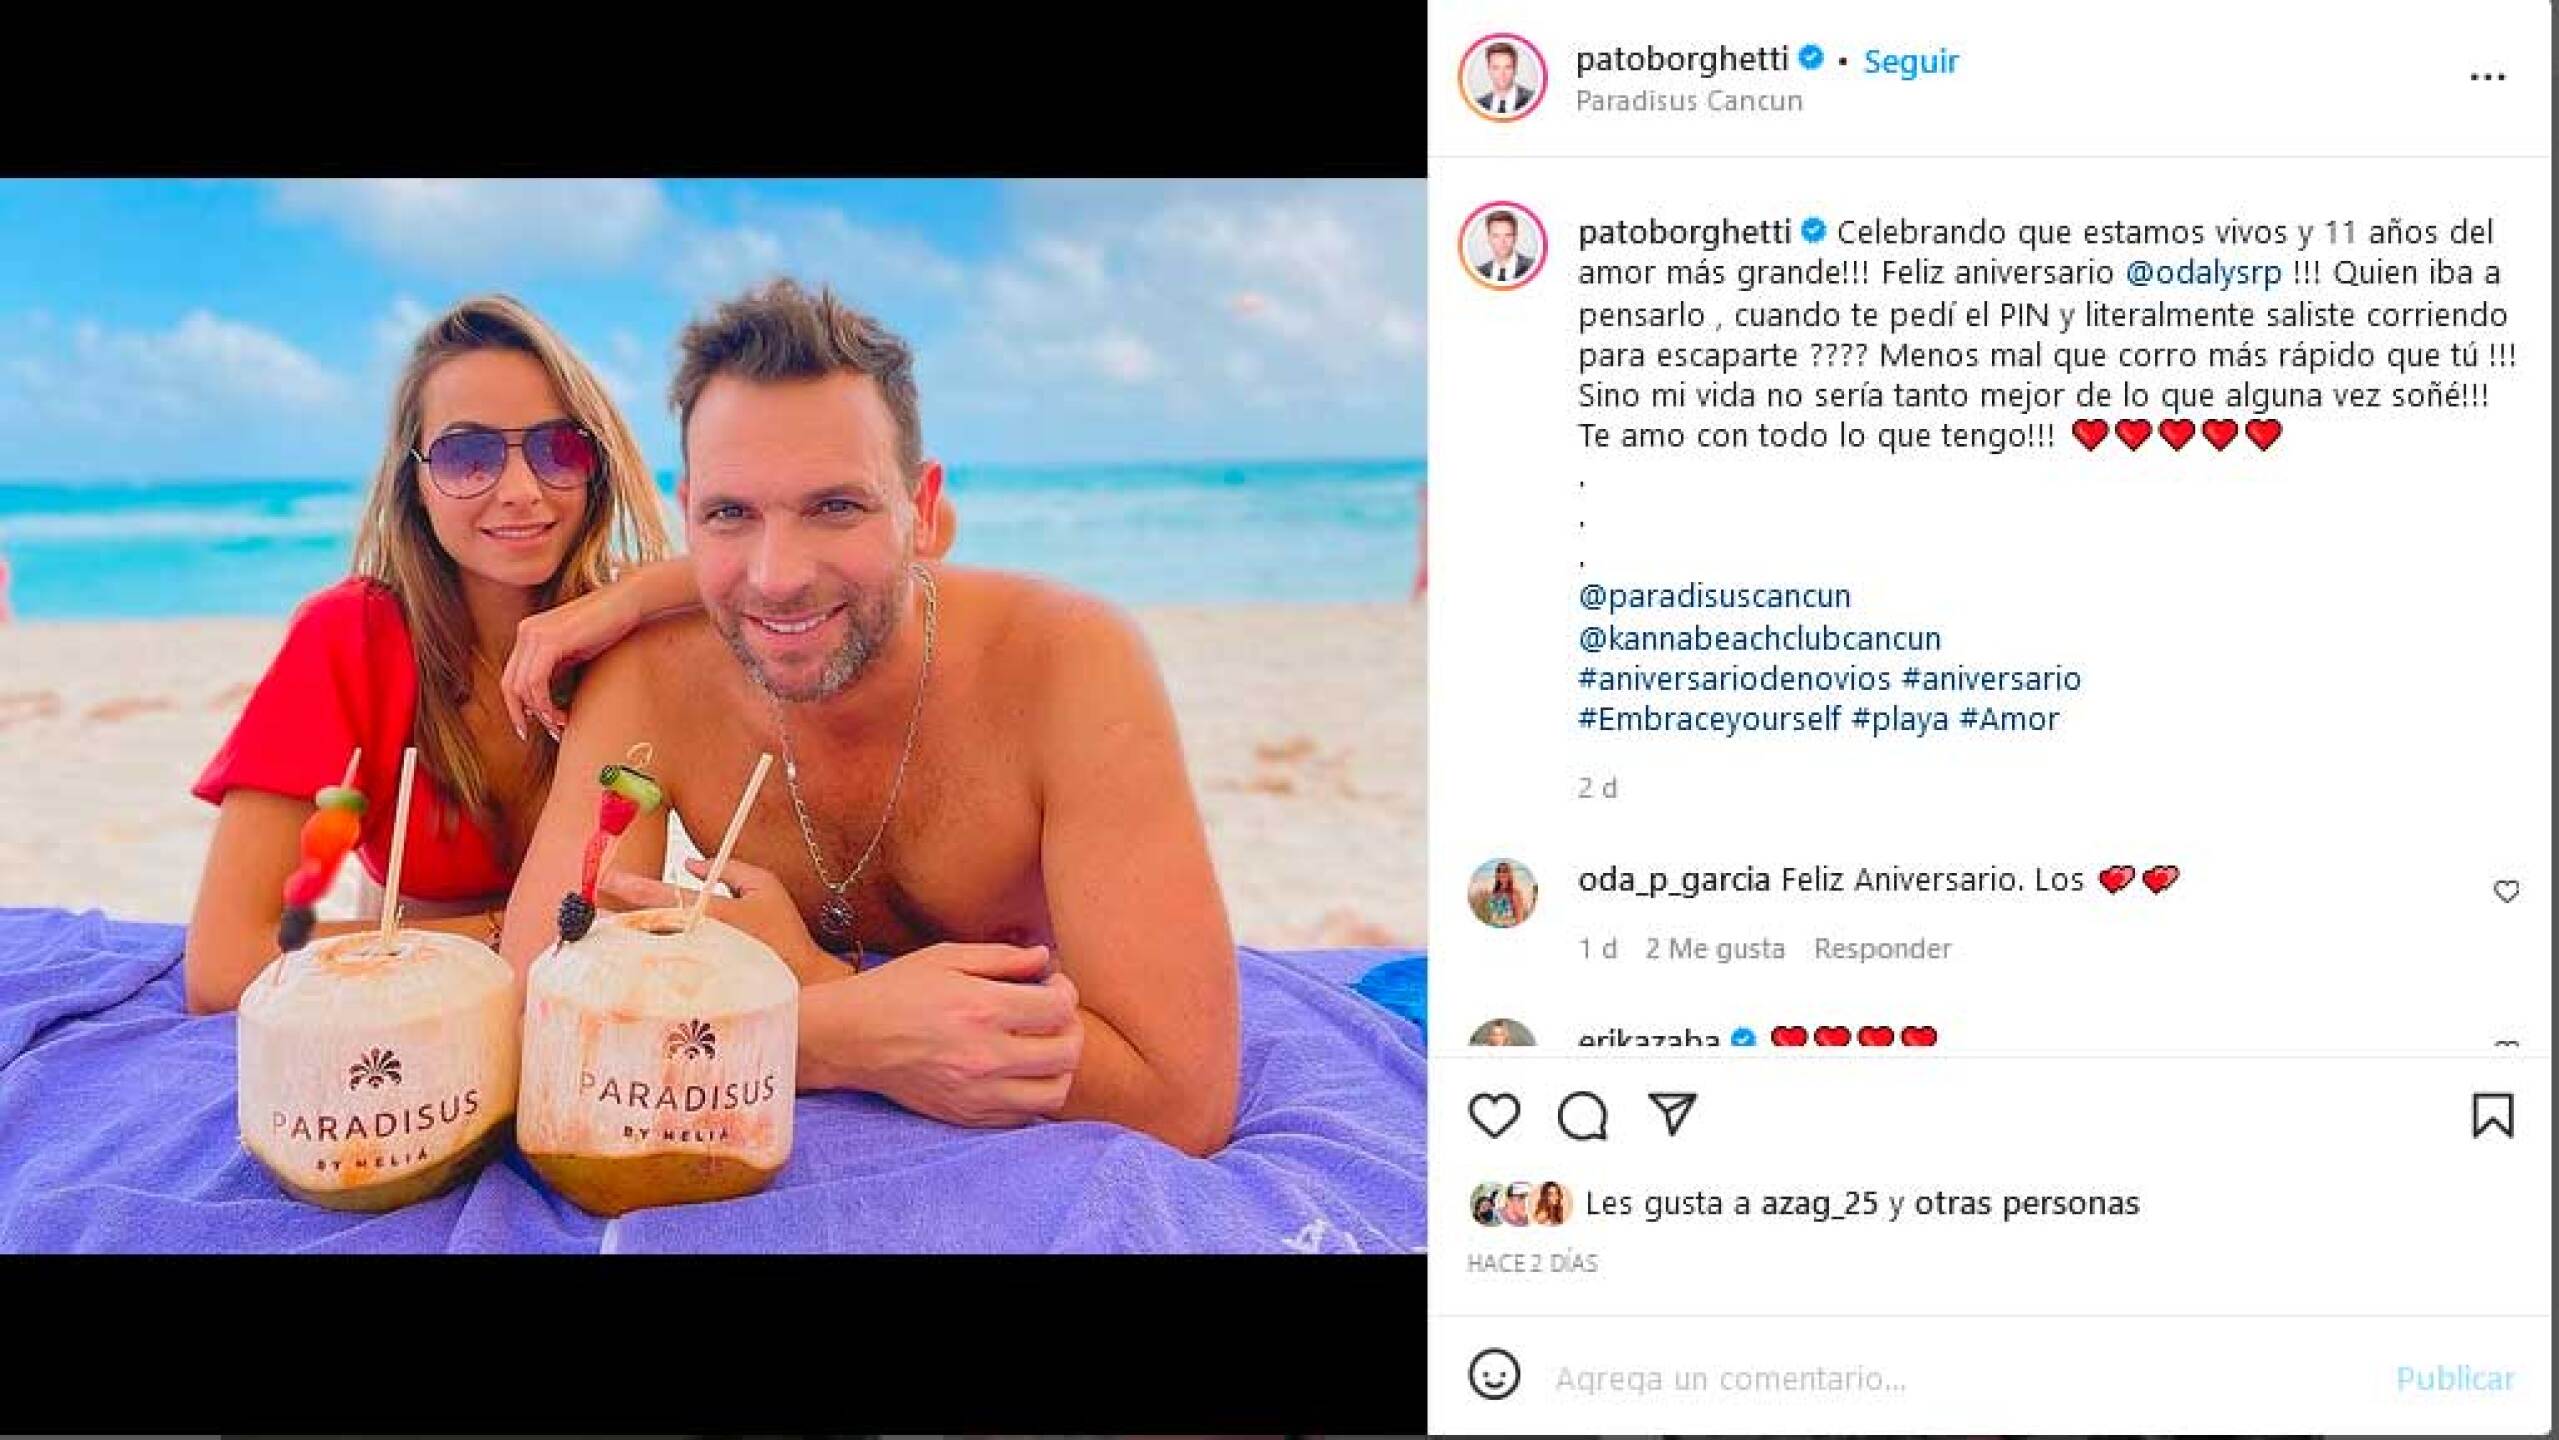2559x1440 pixels.
Task: Save post with bookmark icon
Action: coord(2493,1115)
